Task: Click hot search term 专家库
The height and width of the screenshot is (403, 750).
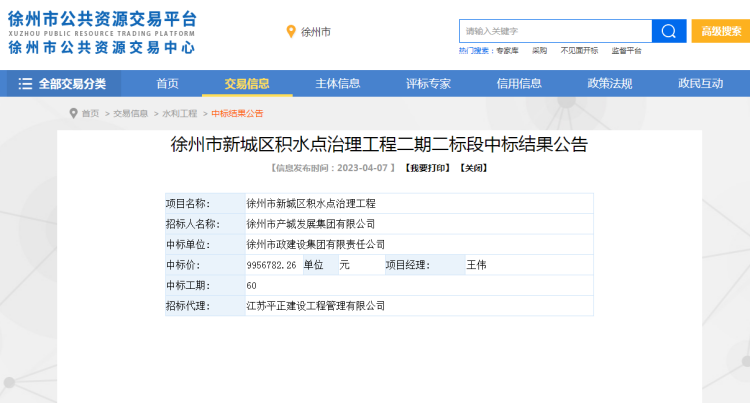Action: coord(507,51)
